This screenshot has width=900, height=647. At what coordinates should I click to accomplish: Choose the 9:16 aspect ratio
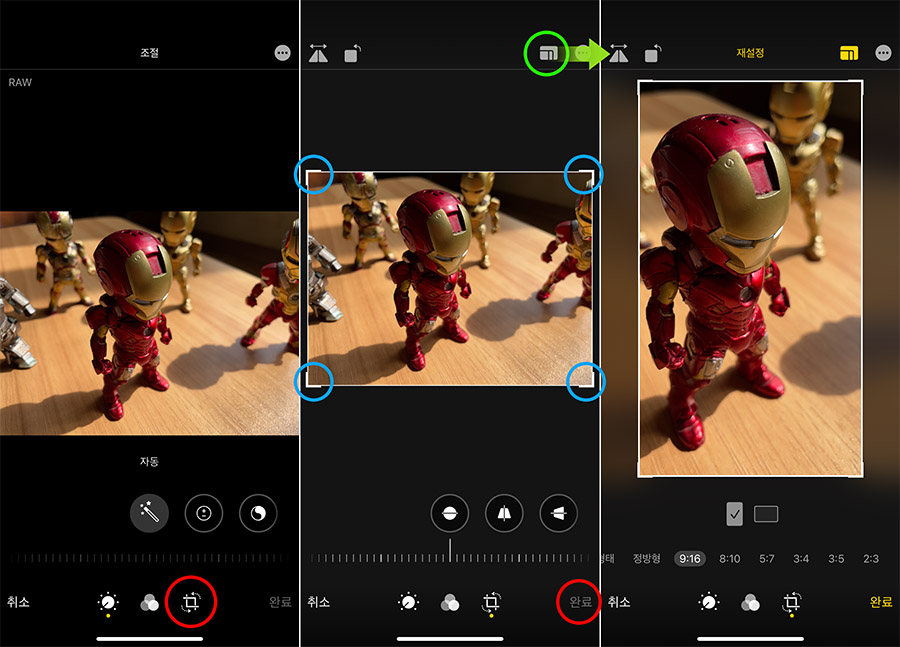tap(690, 559)
